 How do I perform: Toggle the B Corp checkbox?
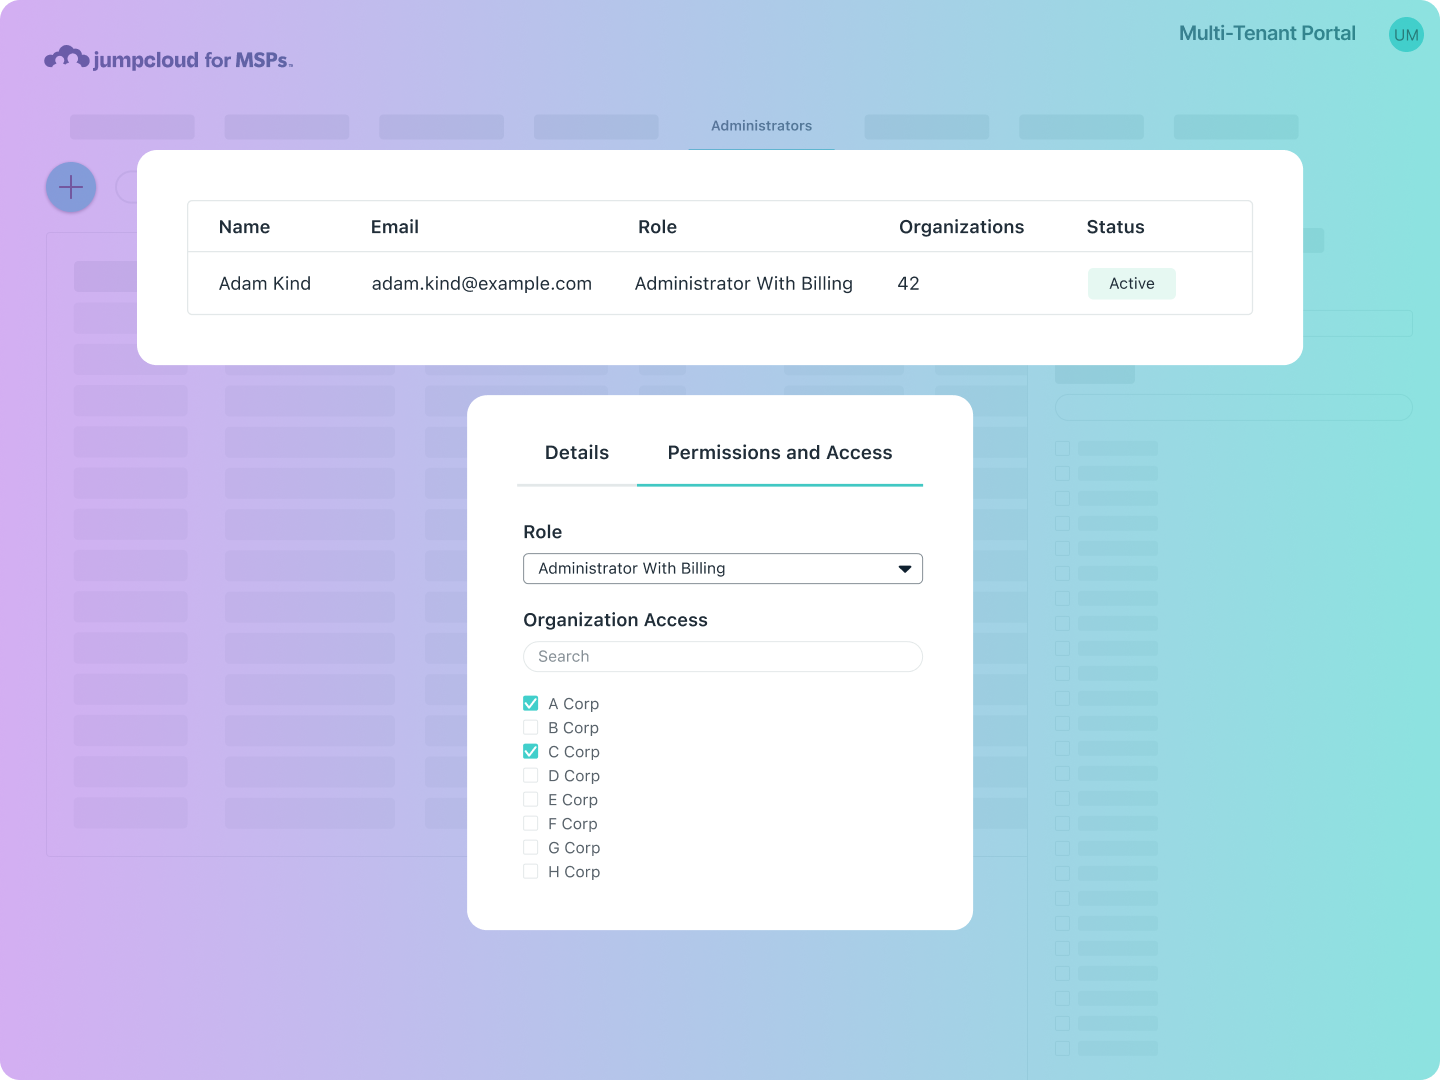[x=531, y=727]
